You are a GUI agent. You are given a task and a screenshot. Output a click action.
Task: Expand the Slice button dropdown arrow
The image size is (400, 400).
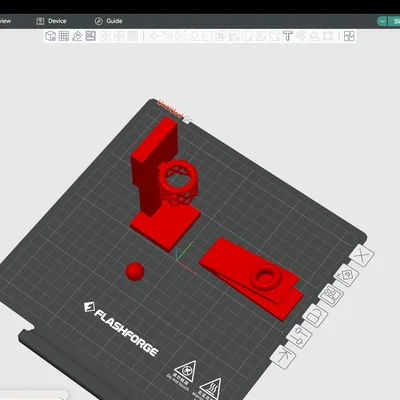382,21
